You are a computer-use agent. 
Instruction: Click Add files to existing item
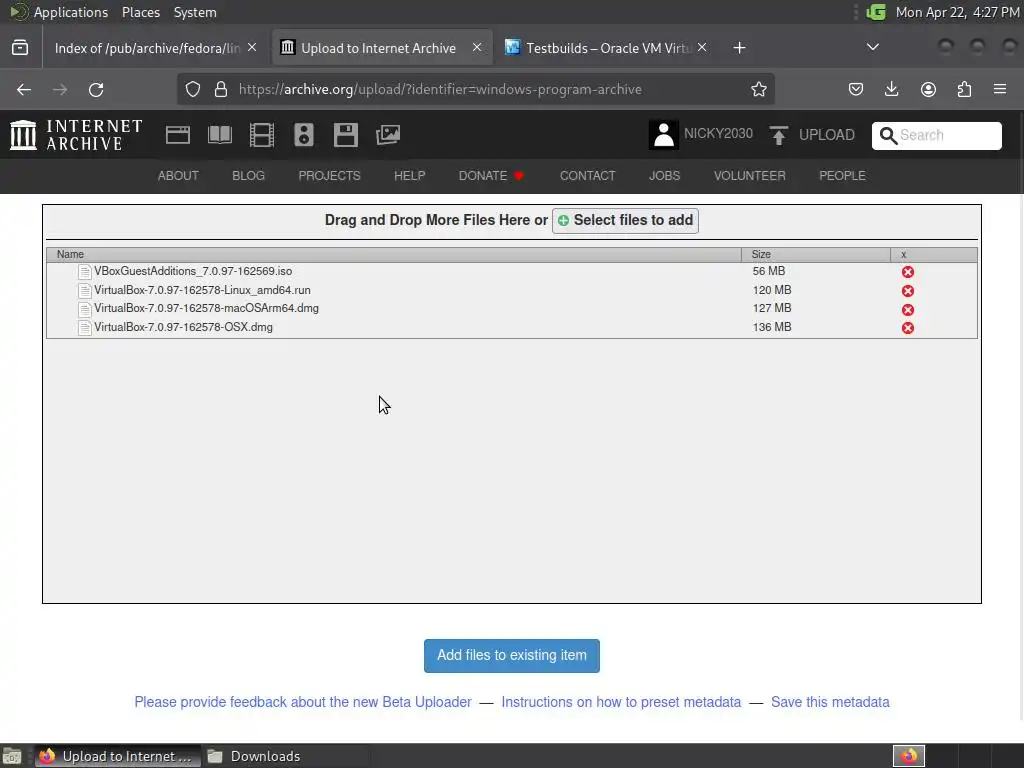(511, 656)
